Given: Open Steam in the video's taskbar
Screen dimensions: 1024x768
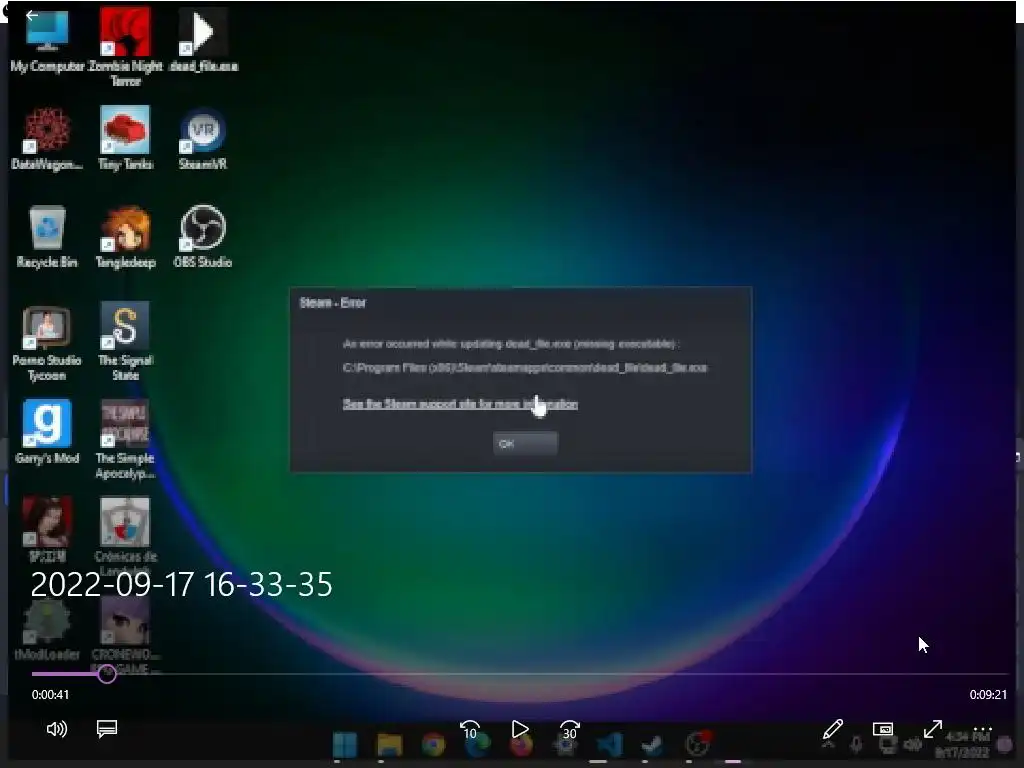Looking at the screenshot, I should tap(652, 745).
